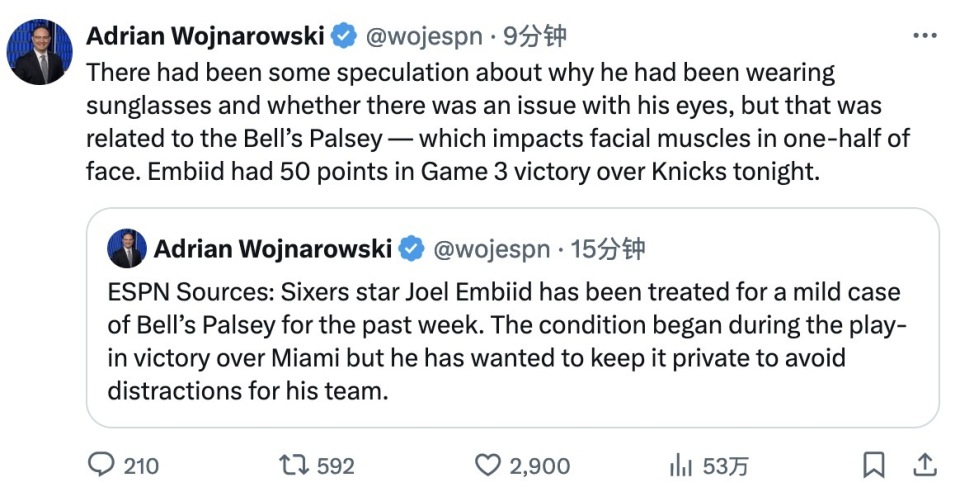Click the quoted tweet's verified badge
960x487 pixels.
411,249
